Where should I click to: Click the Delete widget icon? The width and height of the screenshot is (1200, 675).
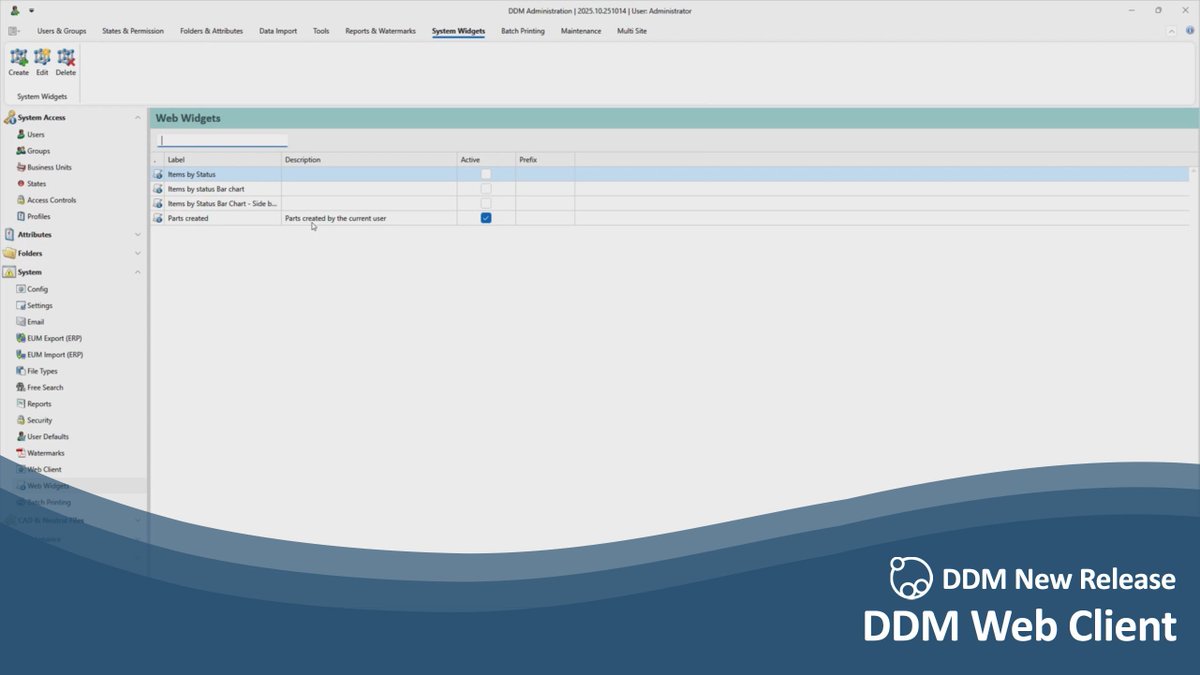point(66,57)
